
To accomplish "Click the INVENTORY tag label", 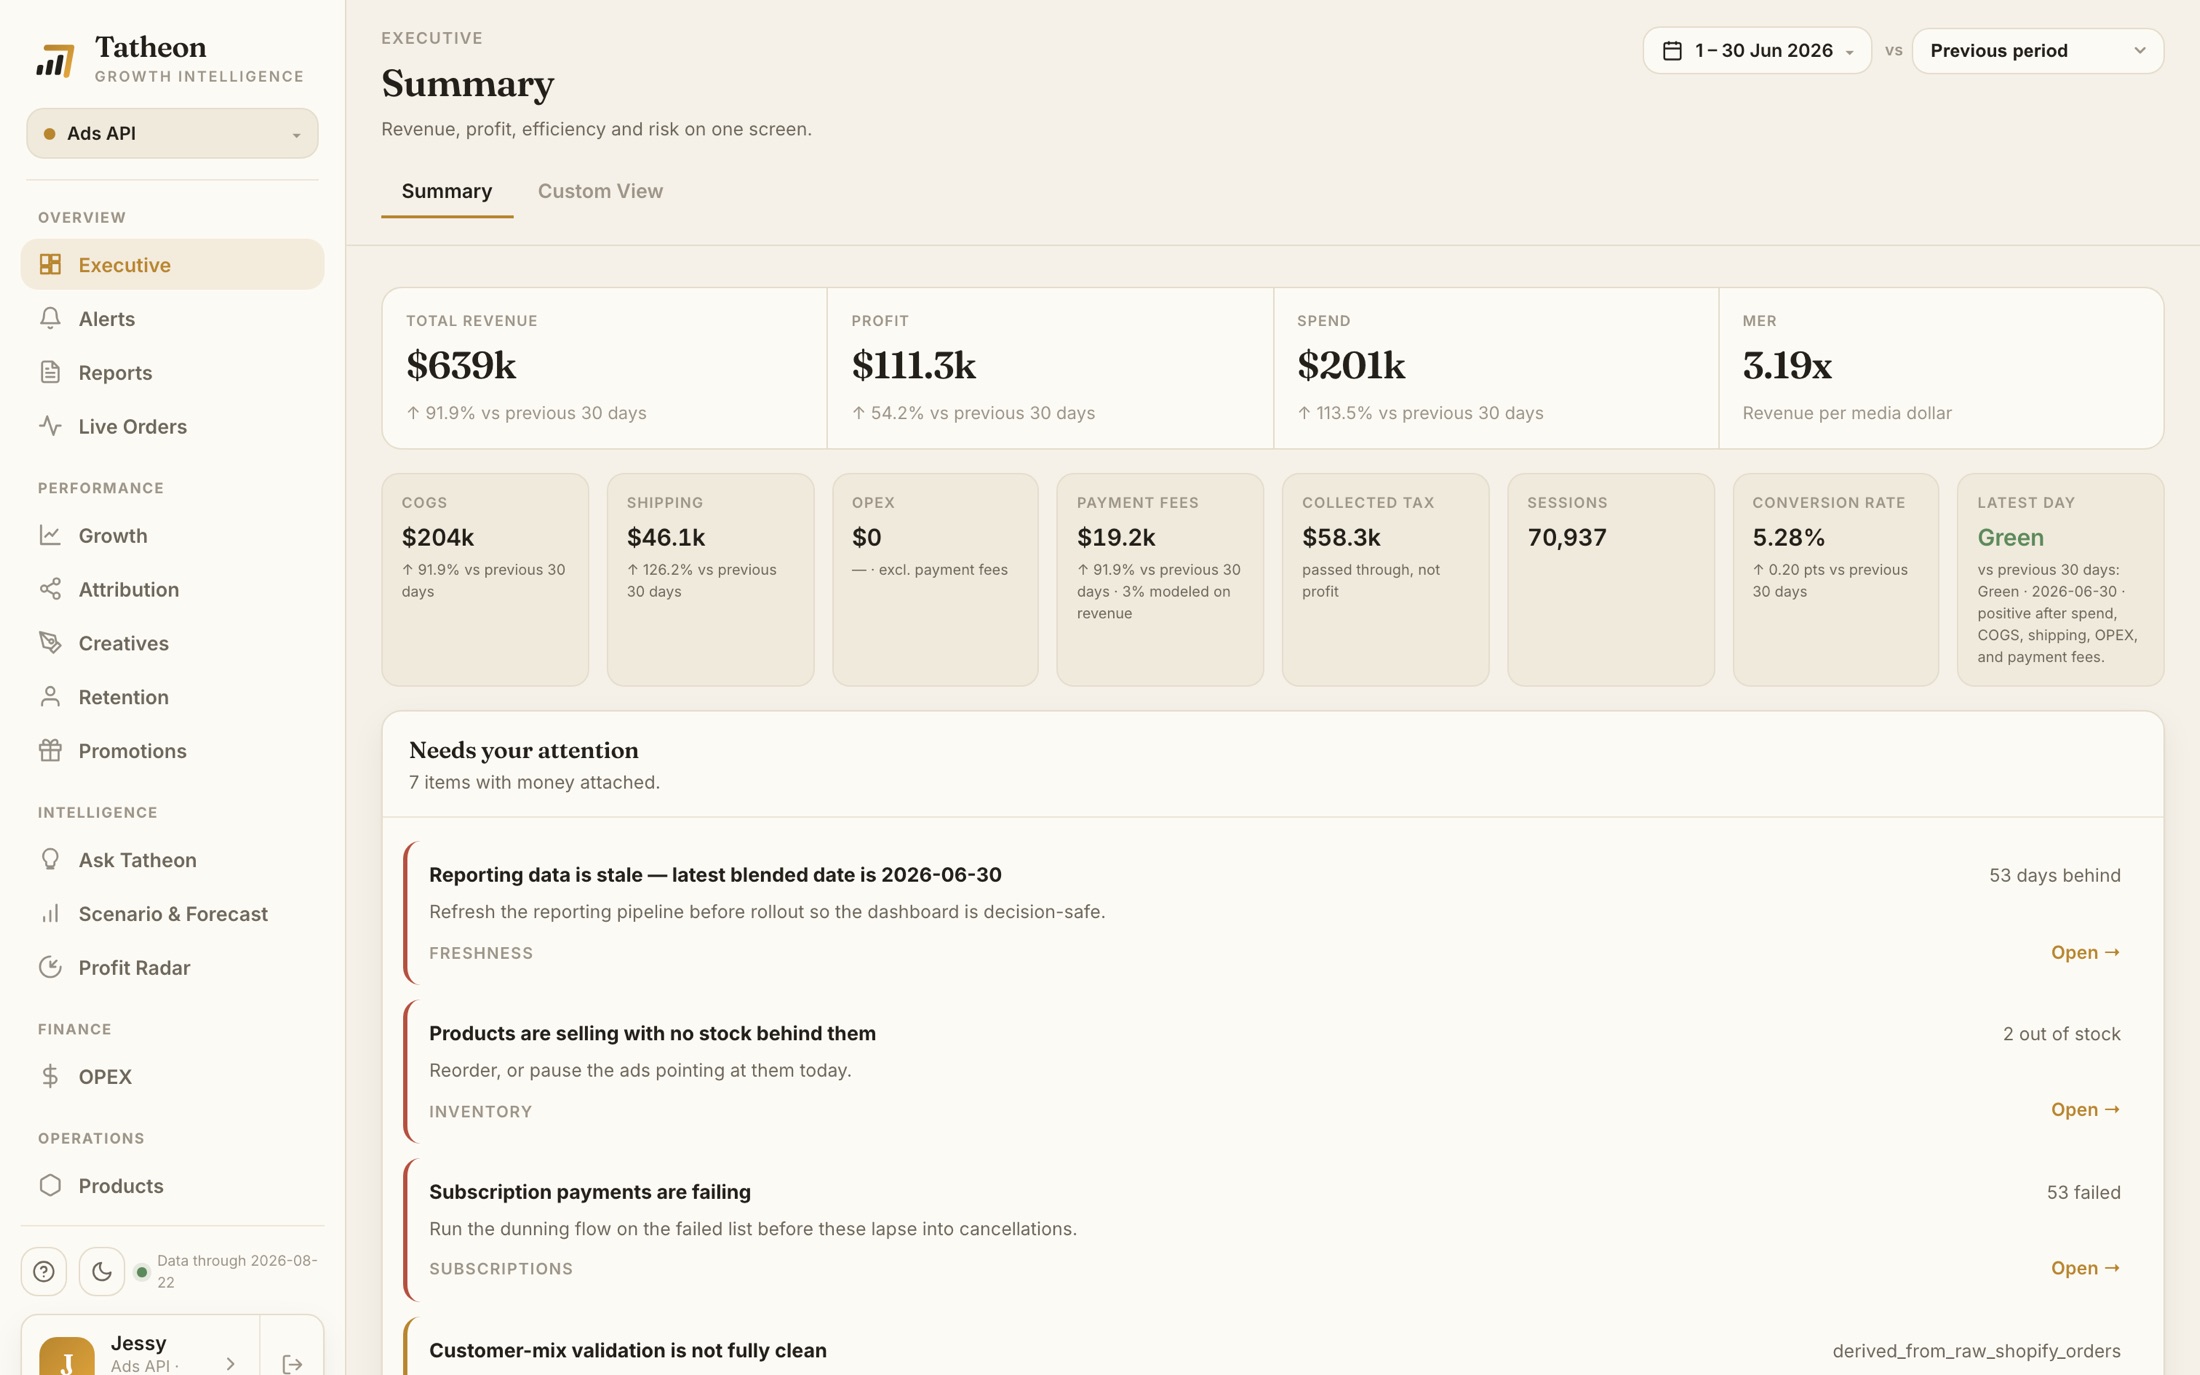I will point(480,1111).
